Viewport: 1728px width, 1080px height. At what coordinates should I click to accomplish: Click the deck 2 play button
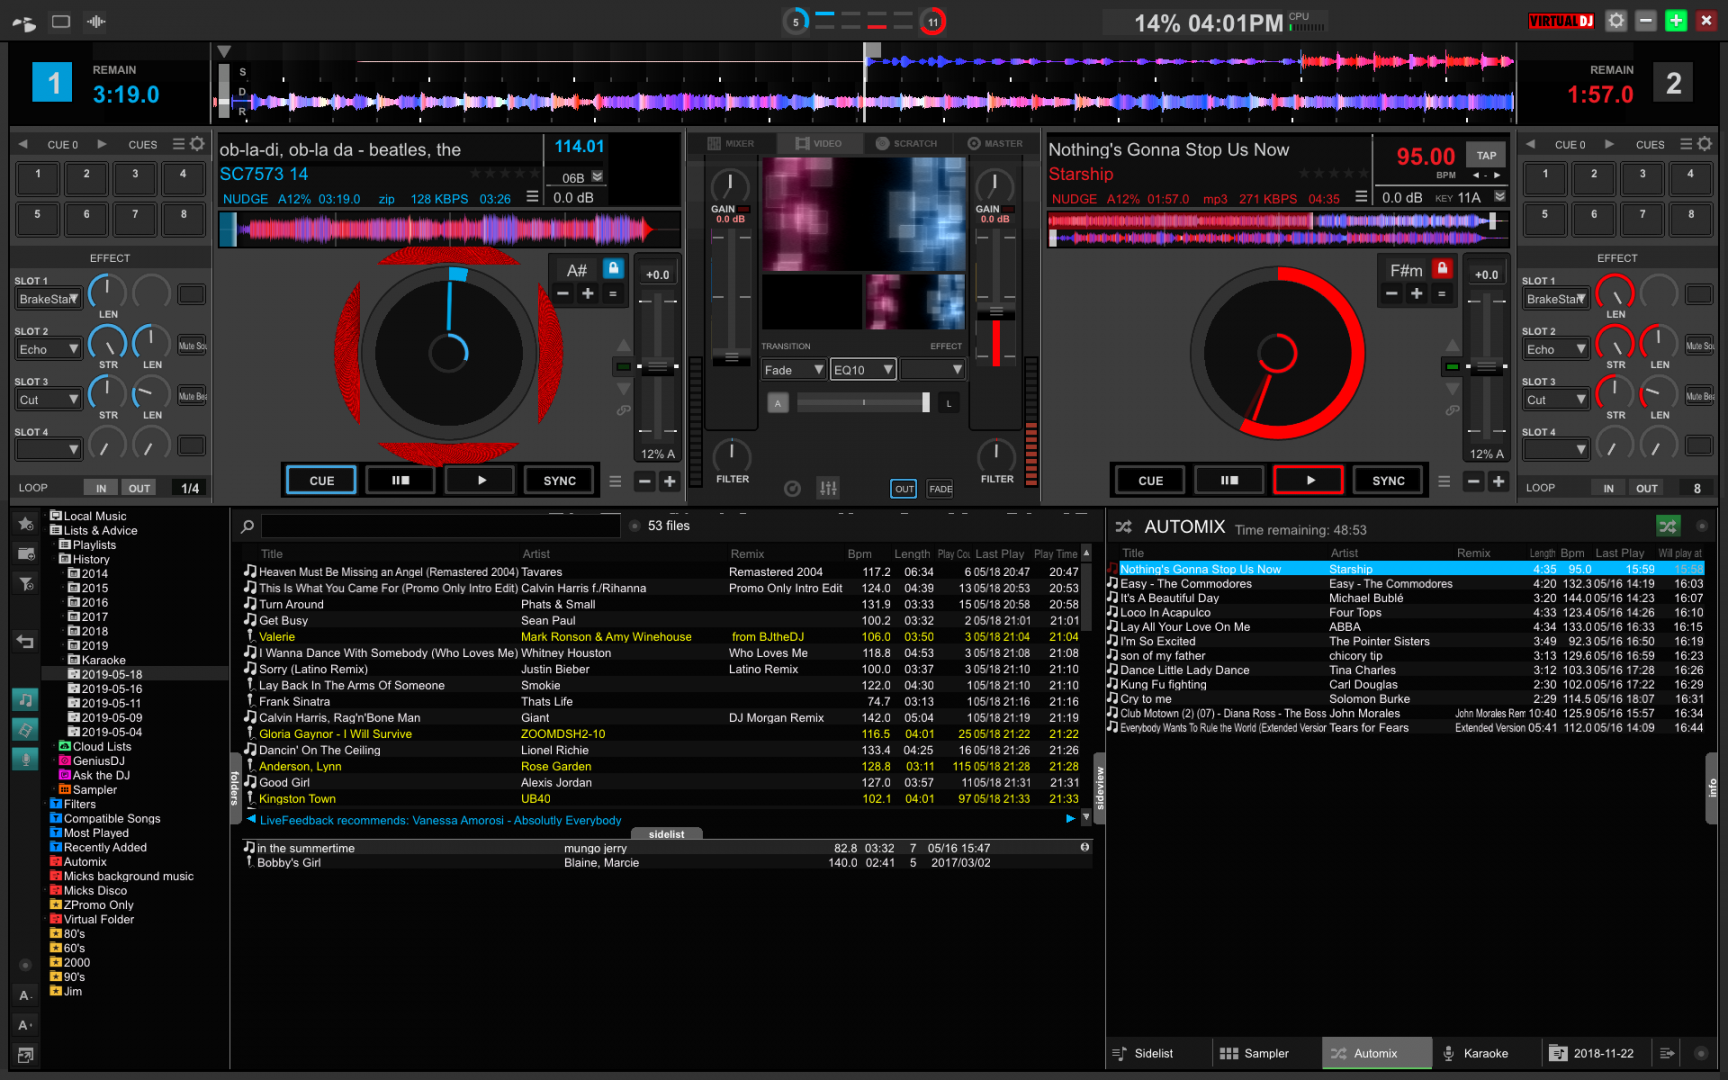tap(1309, 481)
